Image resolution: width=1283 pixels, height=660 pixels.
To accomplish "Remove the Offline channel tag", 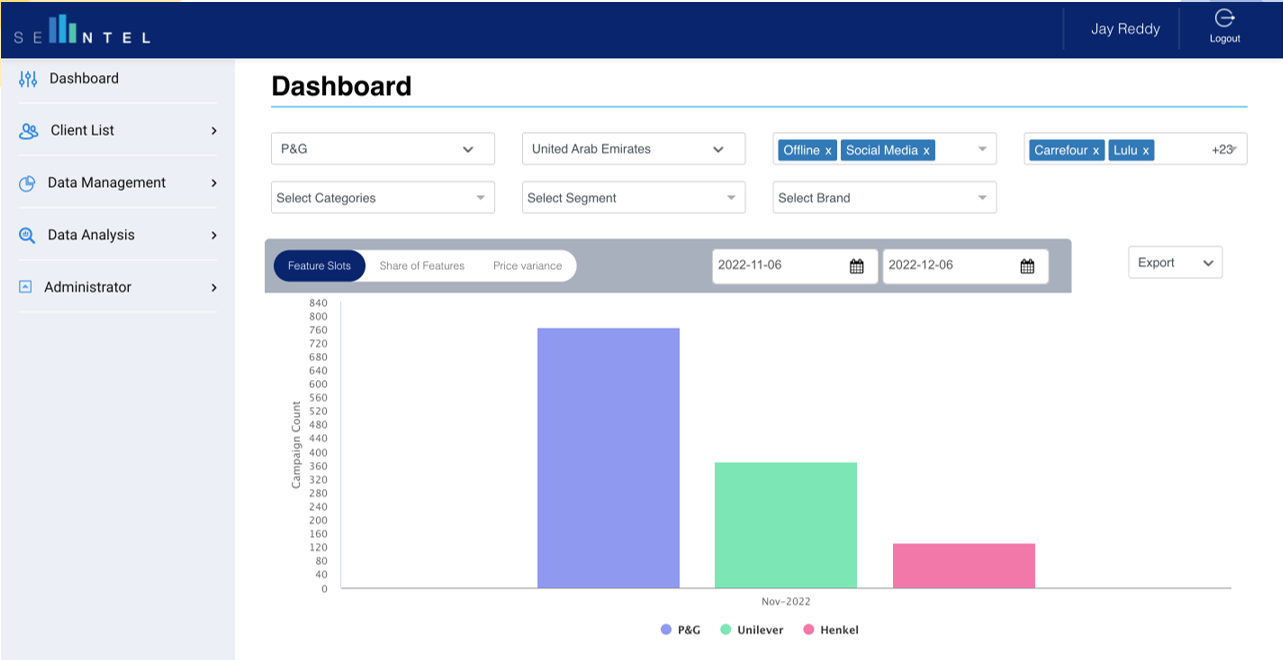I will (828, 151).
